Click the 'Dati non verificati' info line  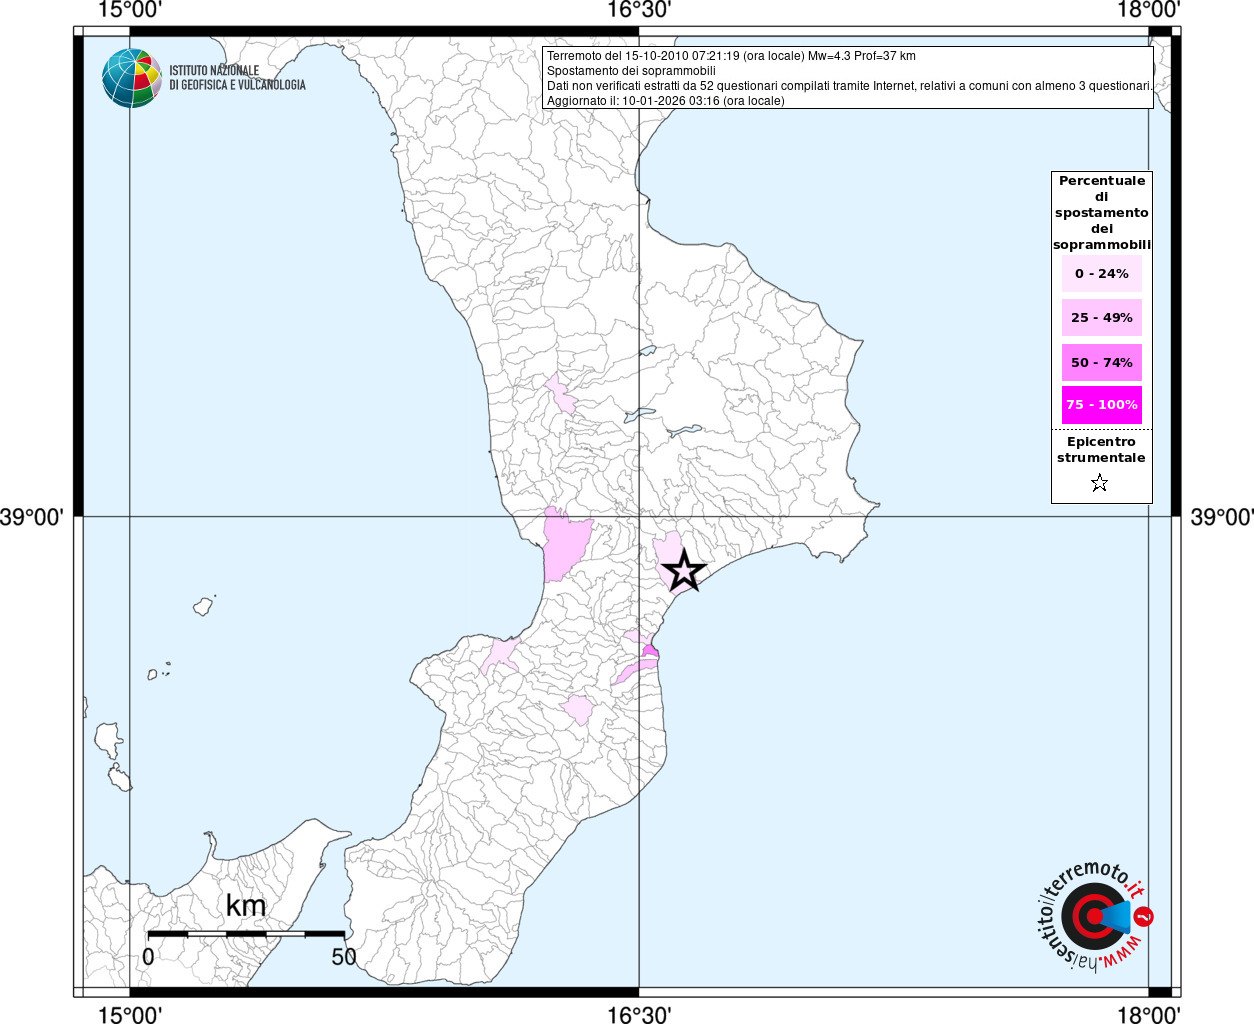(849, 86)
